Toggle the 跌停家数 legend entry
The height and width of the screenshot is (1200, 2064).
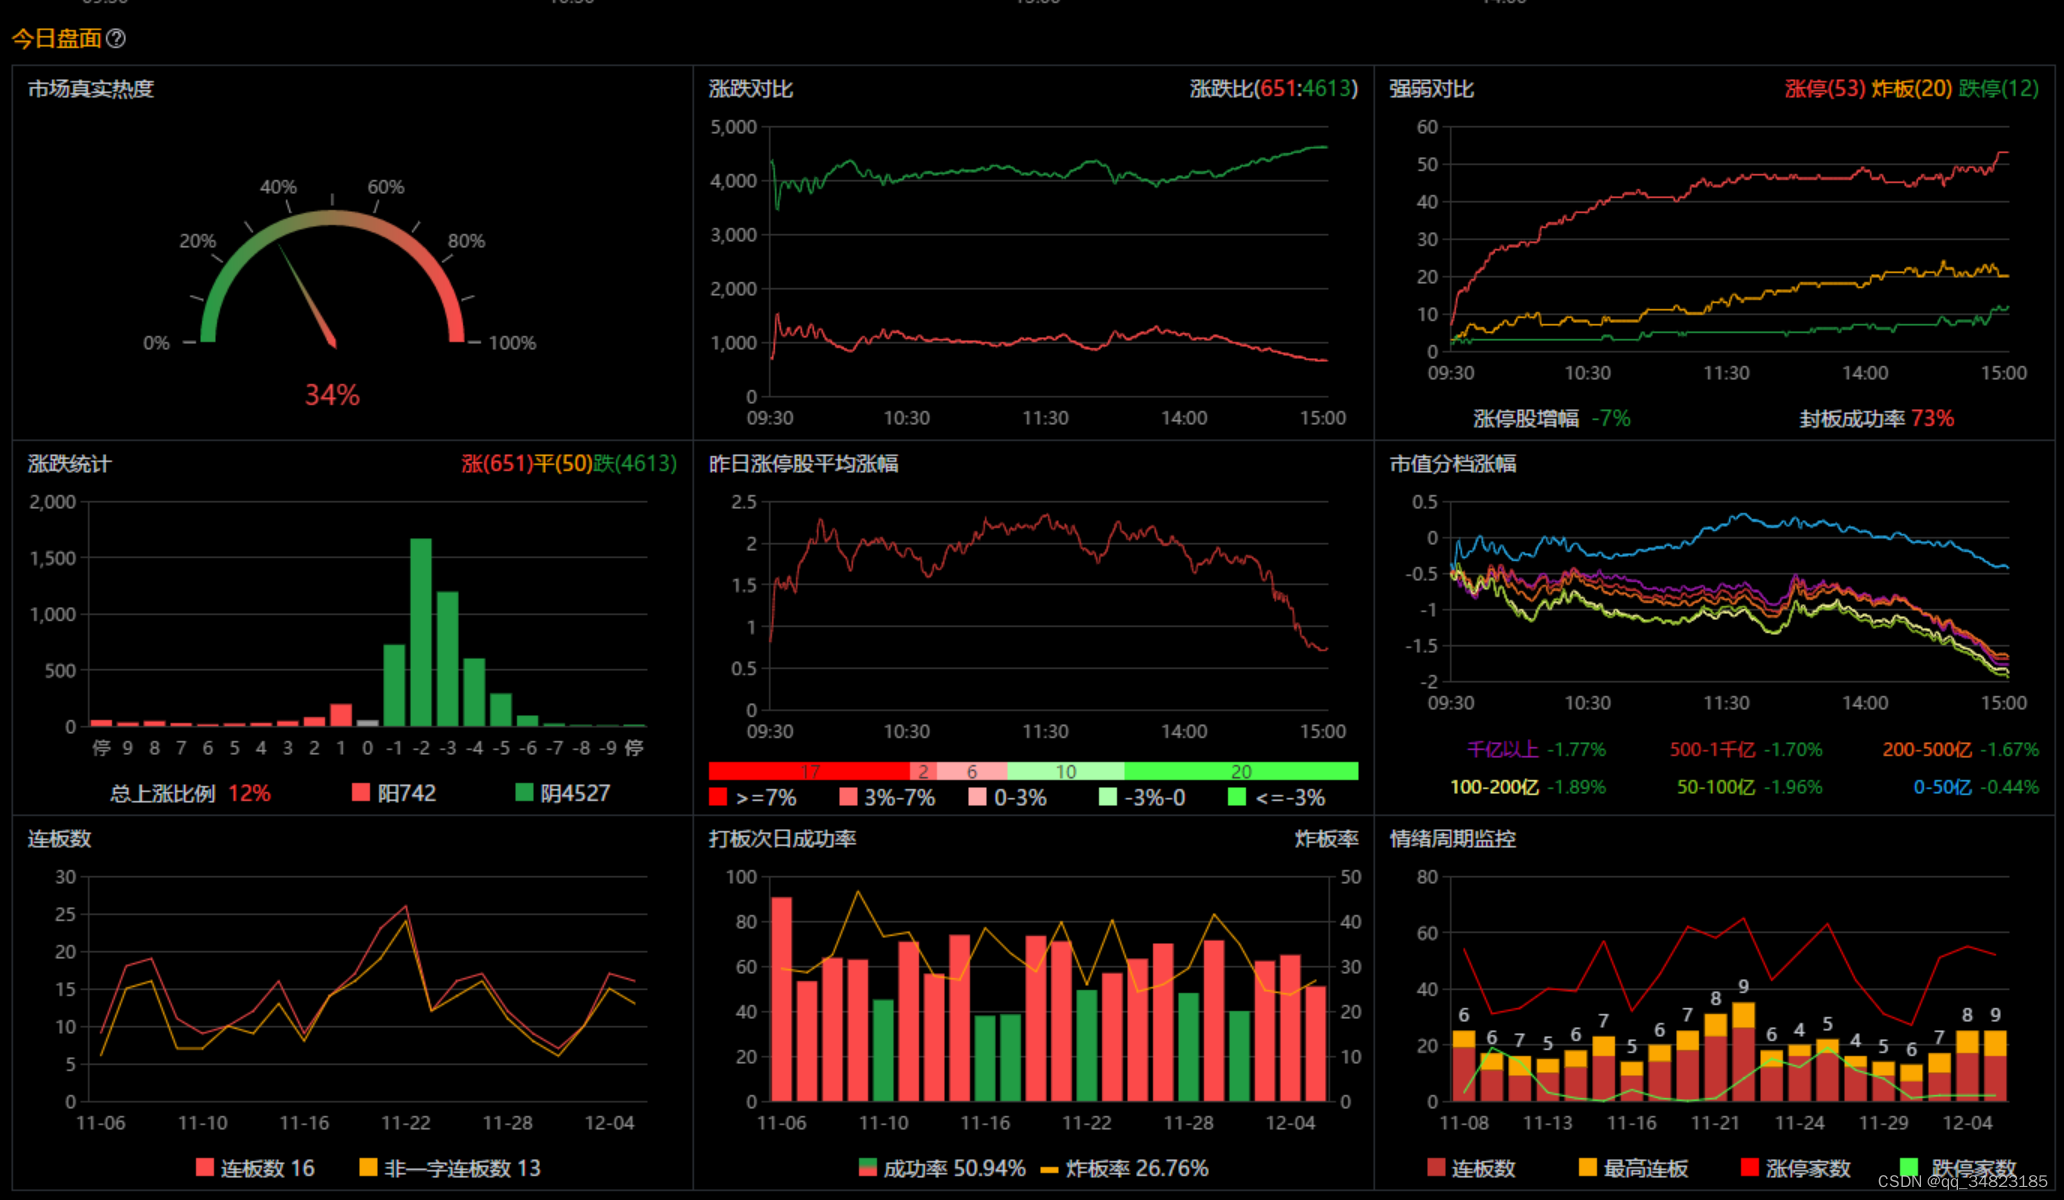tap(1909, 1167)
